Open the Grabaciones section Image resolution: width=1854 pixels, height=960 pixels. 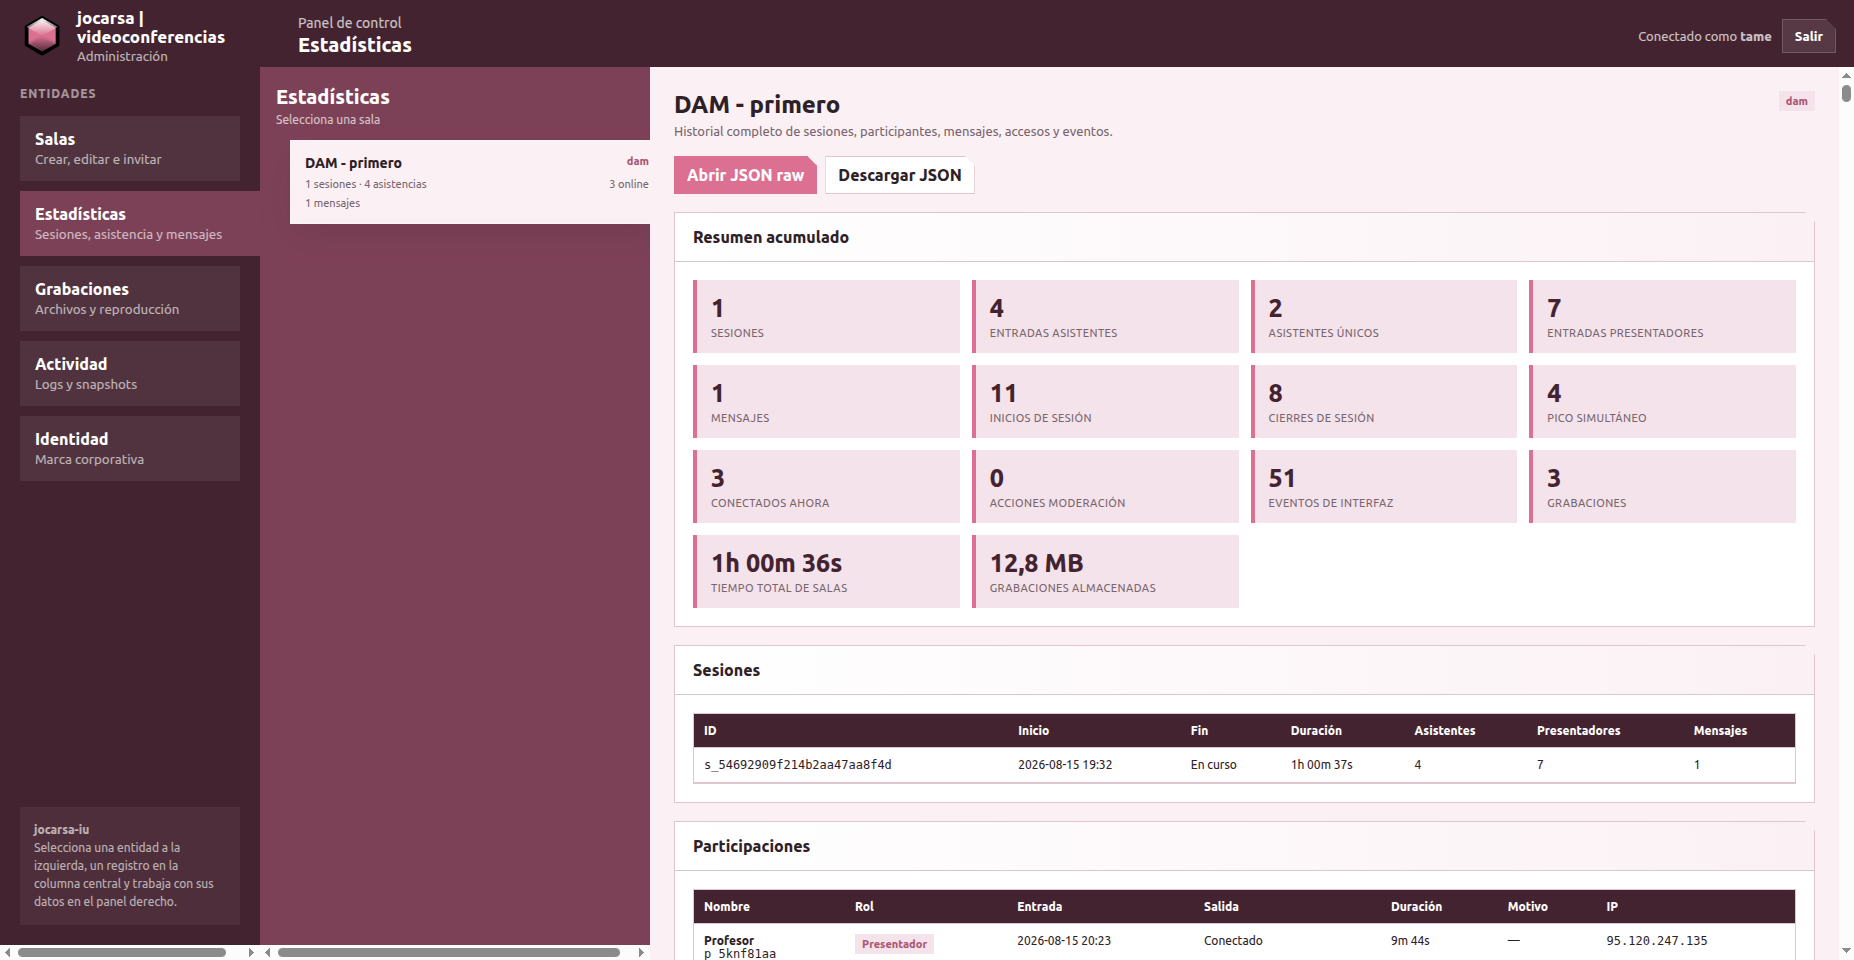(x=130, y=298)
